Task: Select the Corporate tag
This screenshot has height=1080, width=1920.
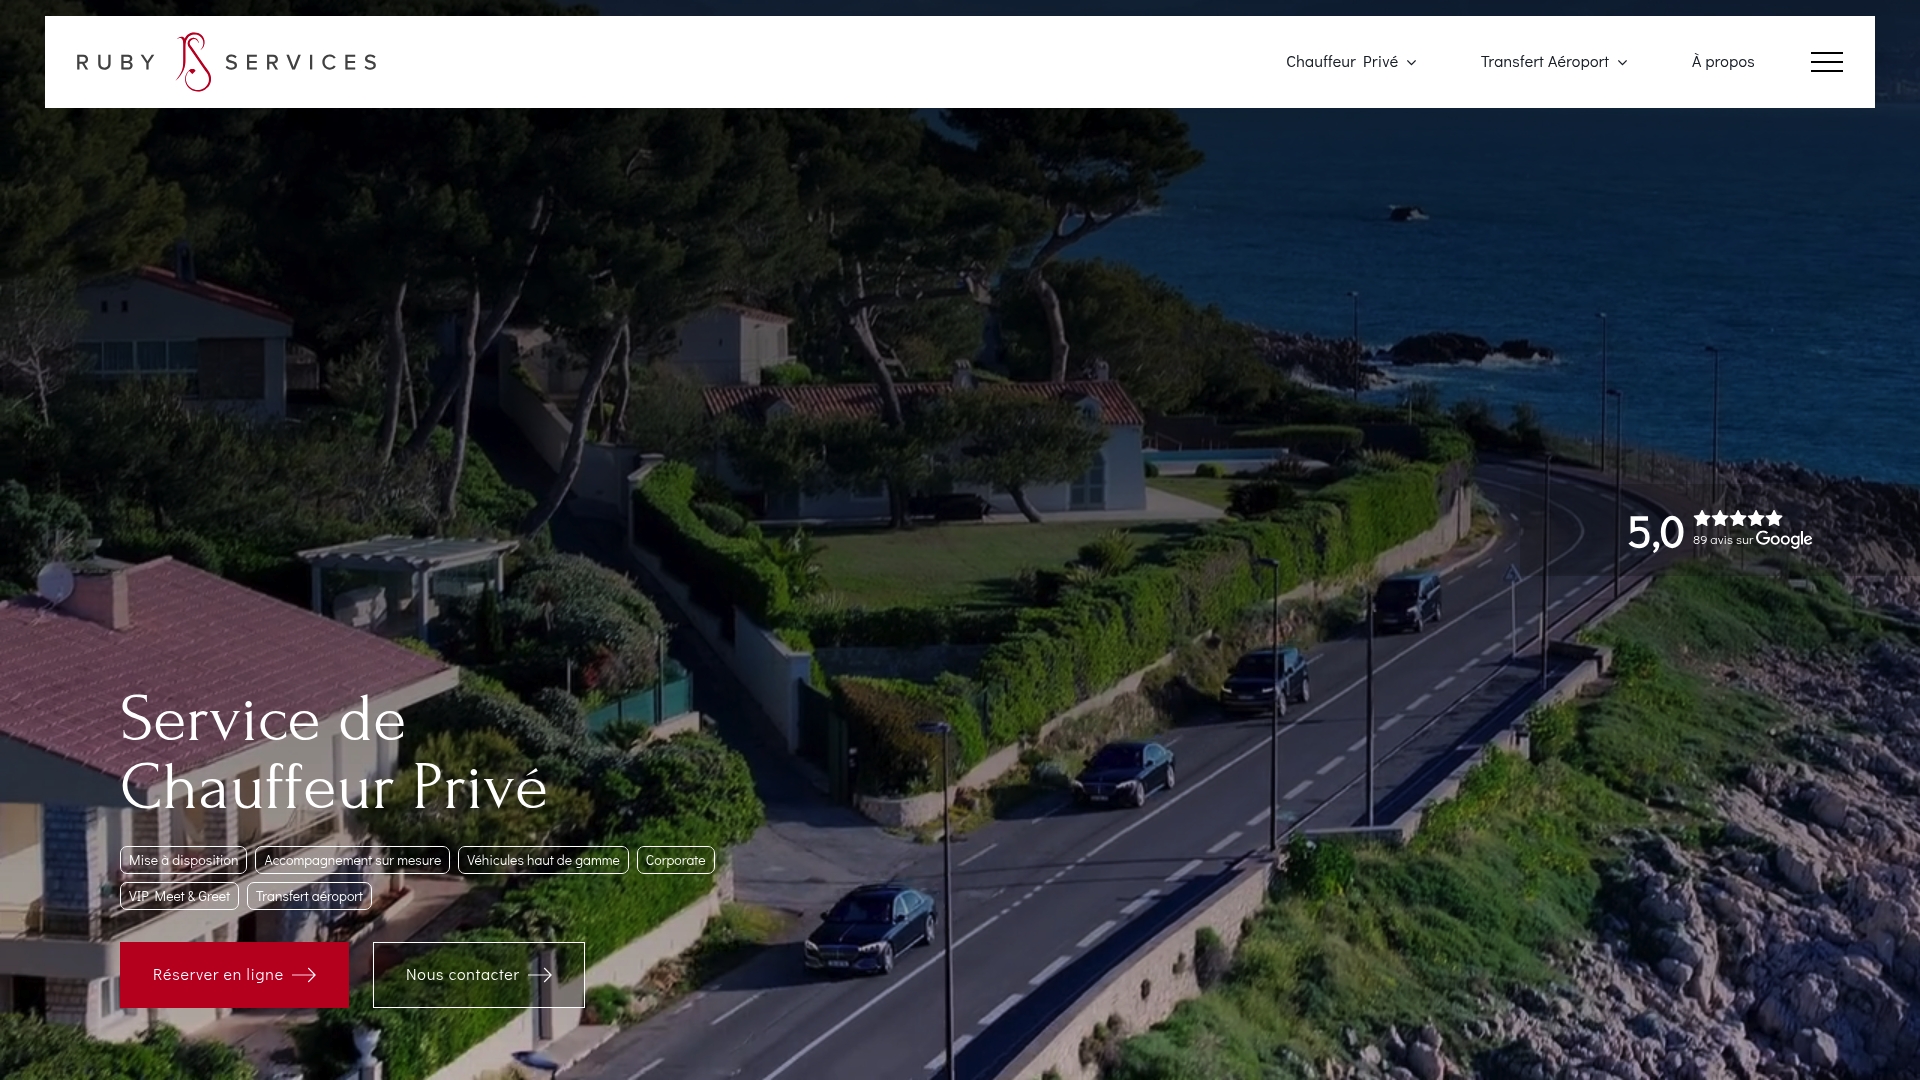Action: 676,860
